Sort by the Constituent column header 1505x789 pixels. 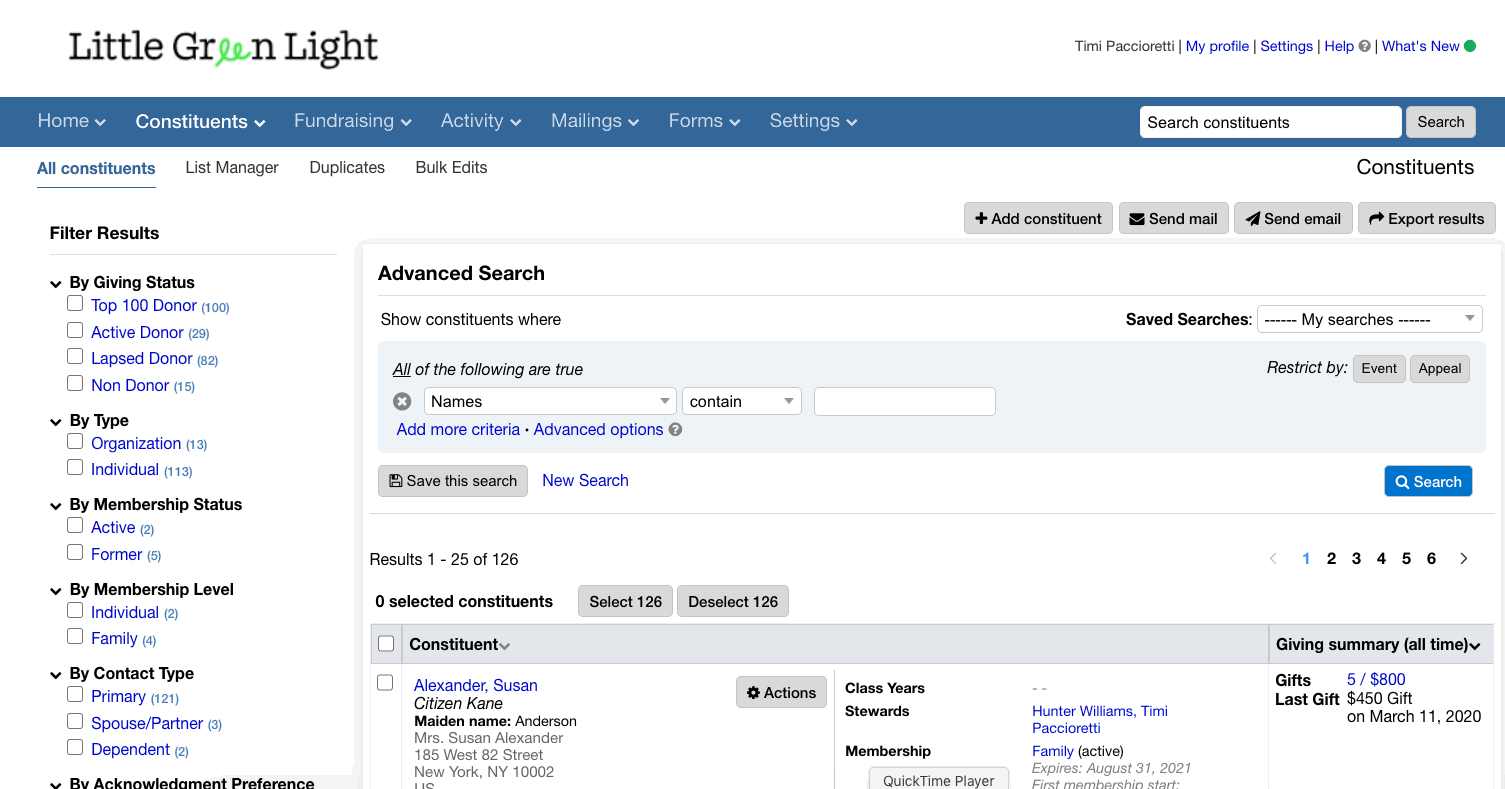coord(460,645)
